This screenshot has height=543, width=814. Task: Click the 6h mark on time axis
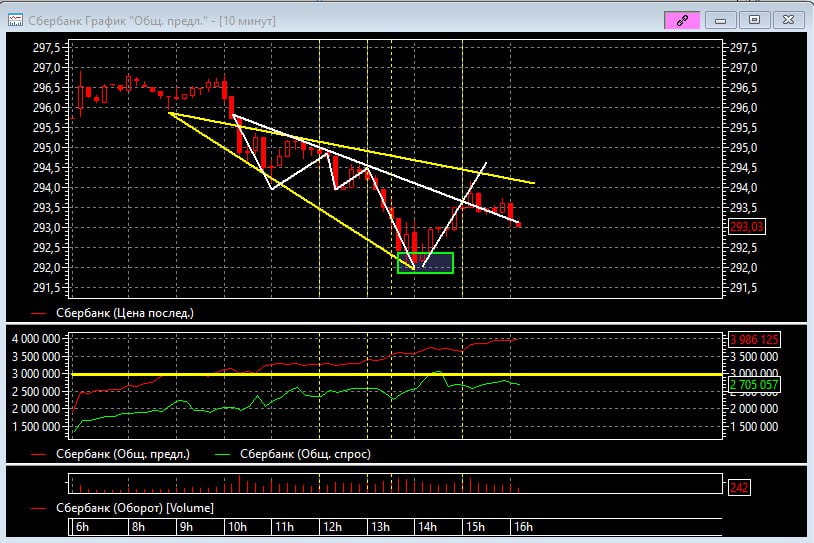point(82,527)
